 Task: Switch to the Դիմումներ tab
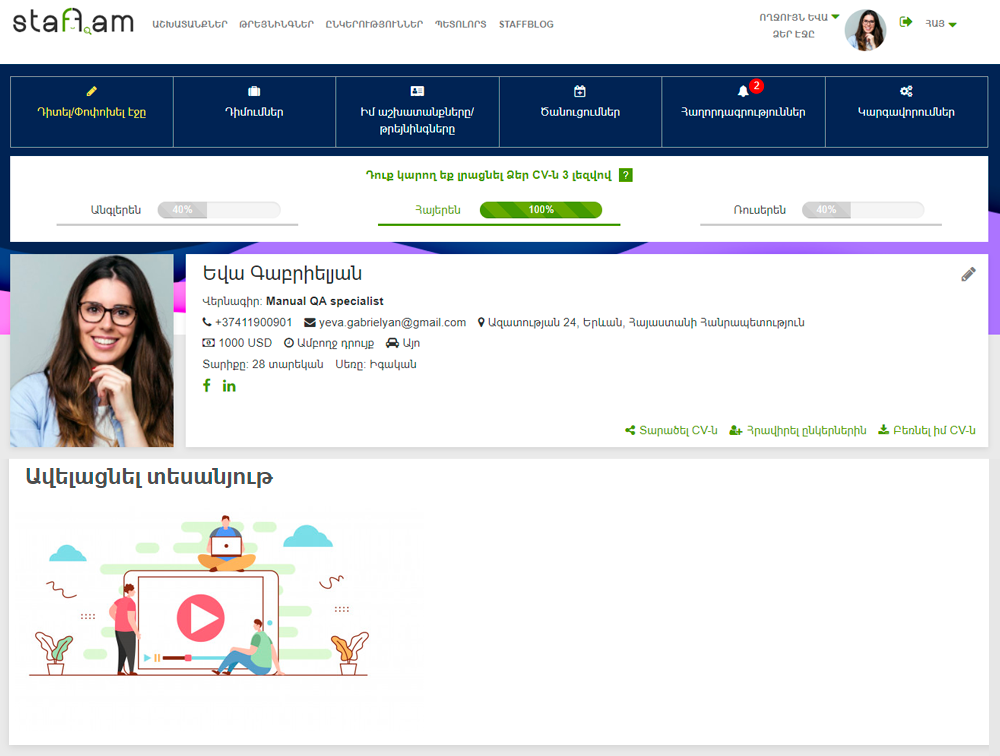tap(254, 112)
